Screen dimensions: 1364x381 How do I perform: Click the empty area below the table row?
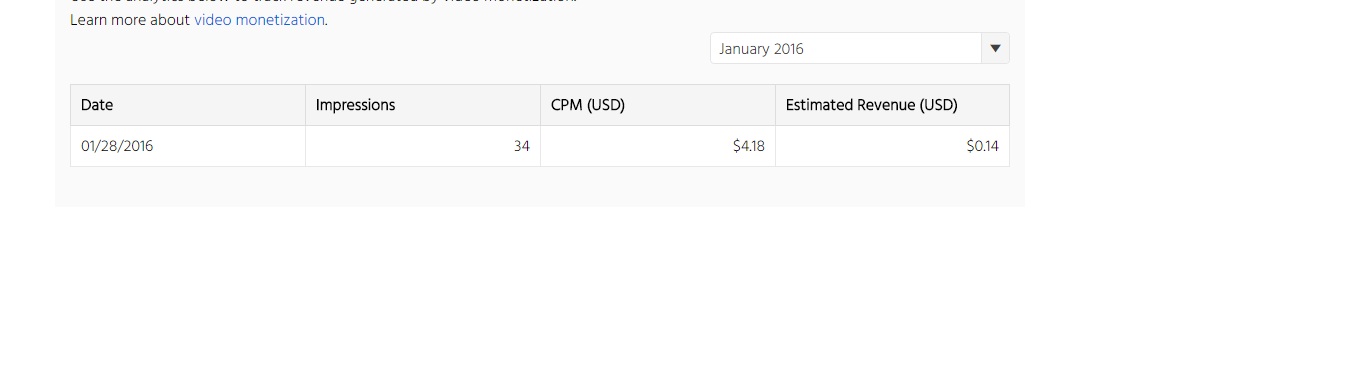540,187
